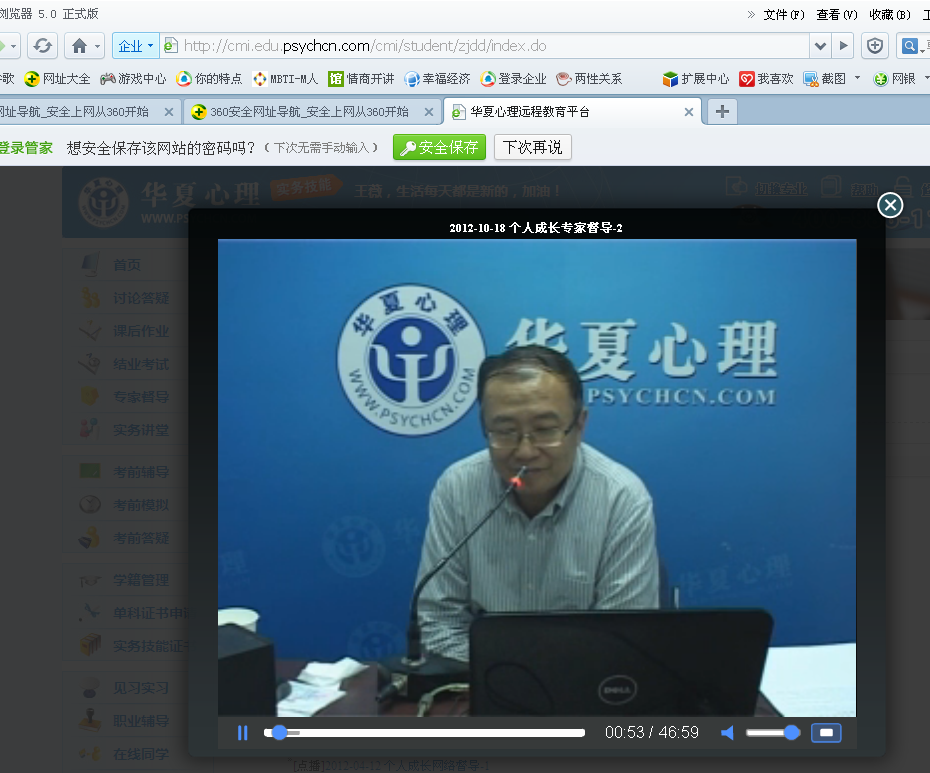Pause the video playback
Viewport: 930px width, 773px height.
[243, 733]
